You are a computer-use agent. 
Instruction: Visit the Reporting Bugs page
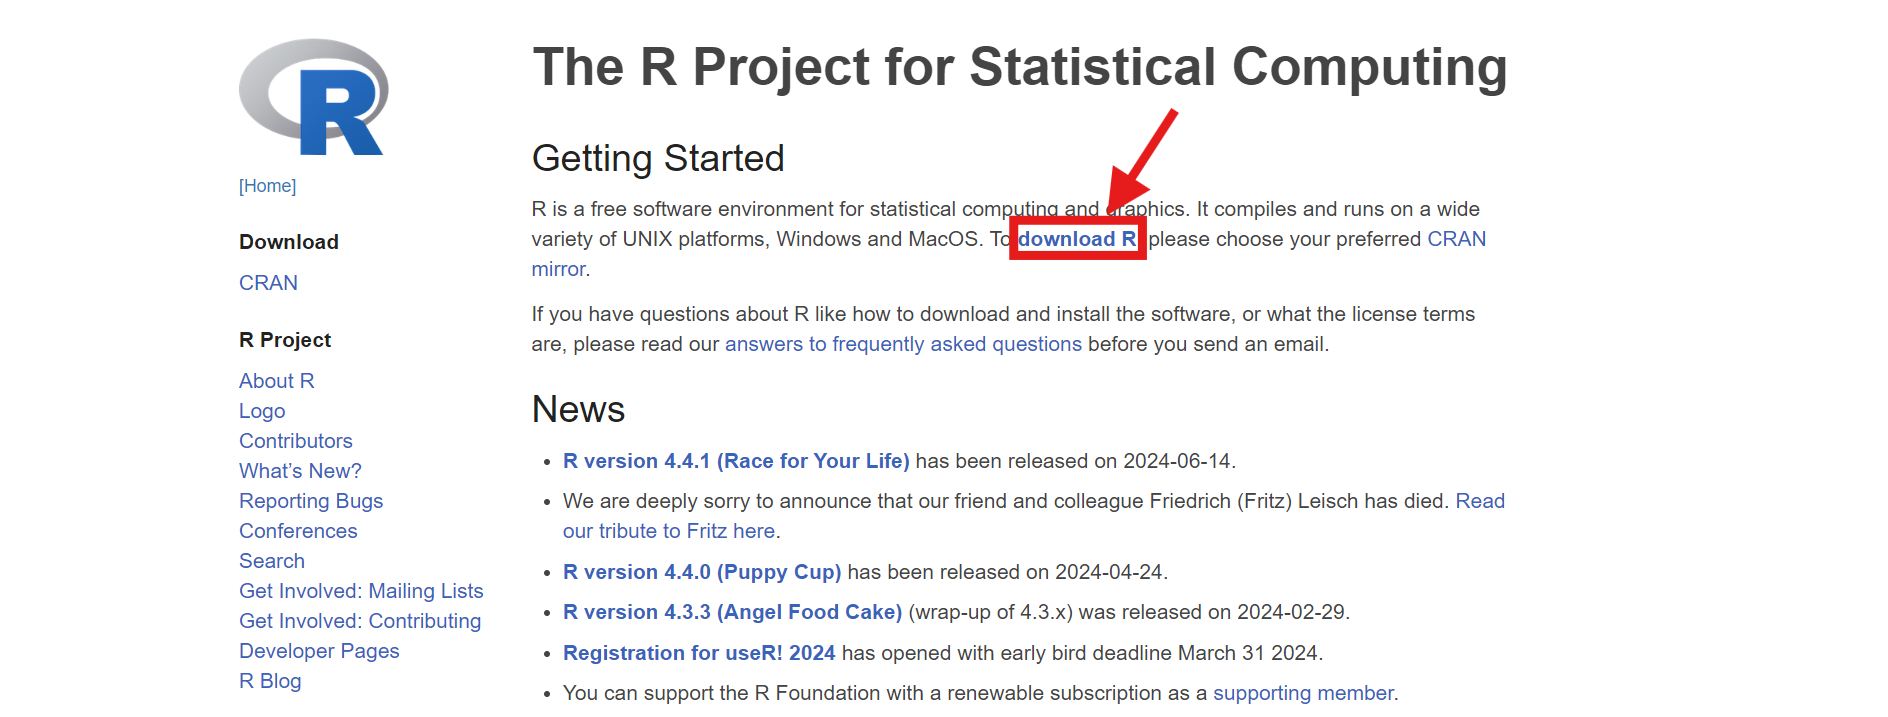(311, 501)
